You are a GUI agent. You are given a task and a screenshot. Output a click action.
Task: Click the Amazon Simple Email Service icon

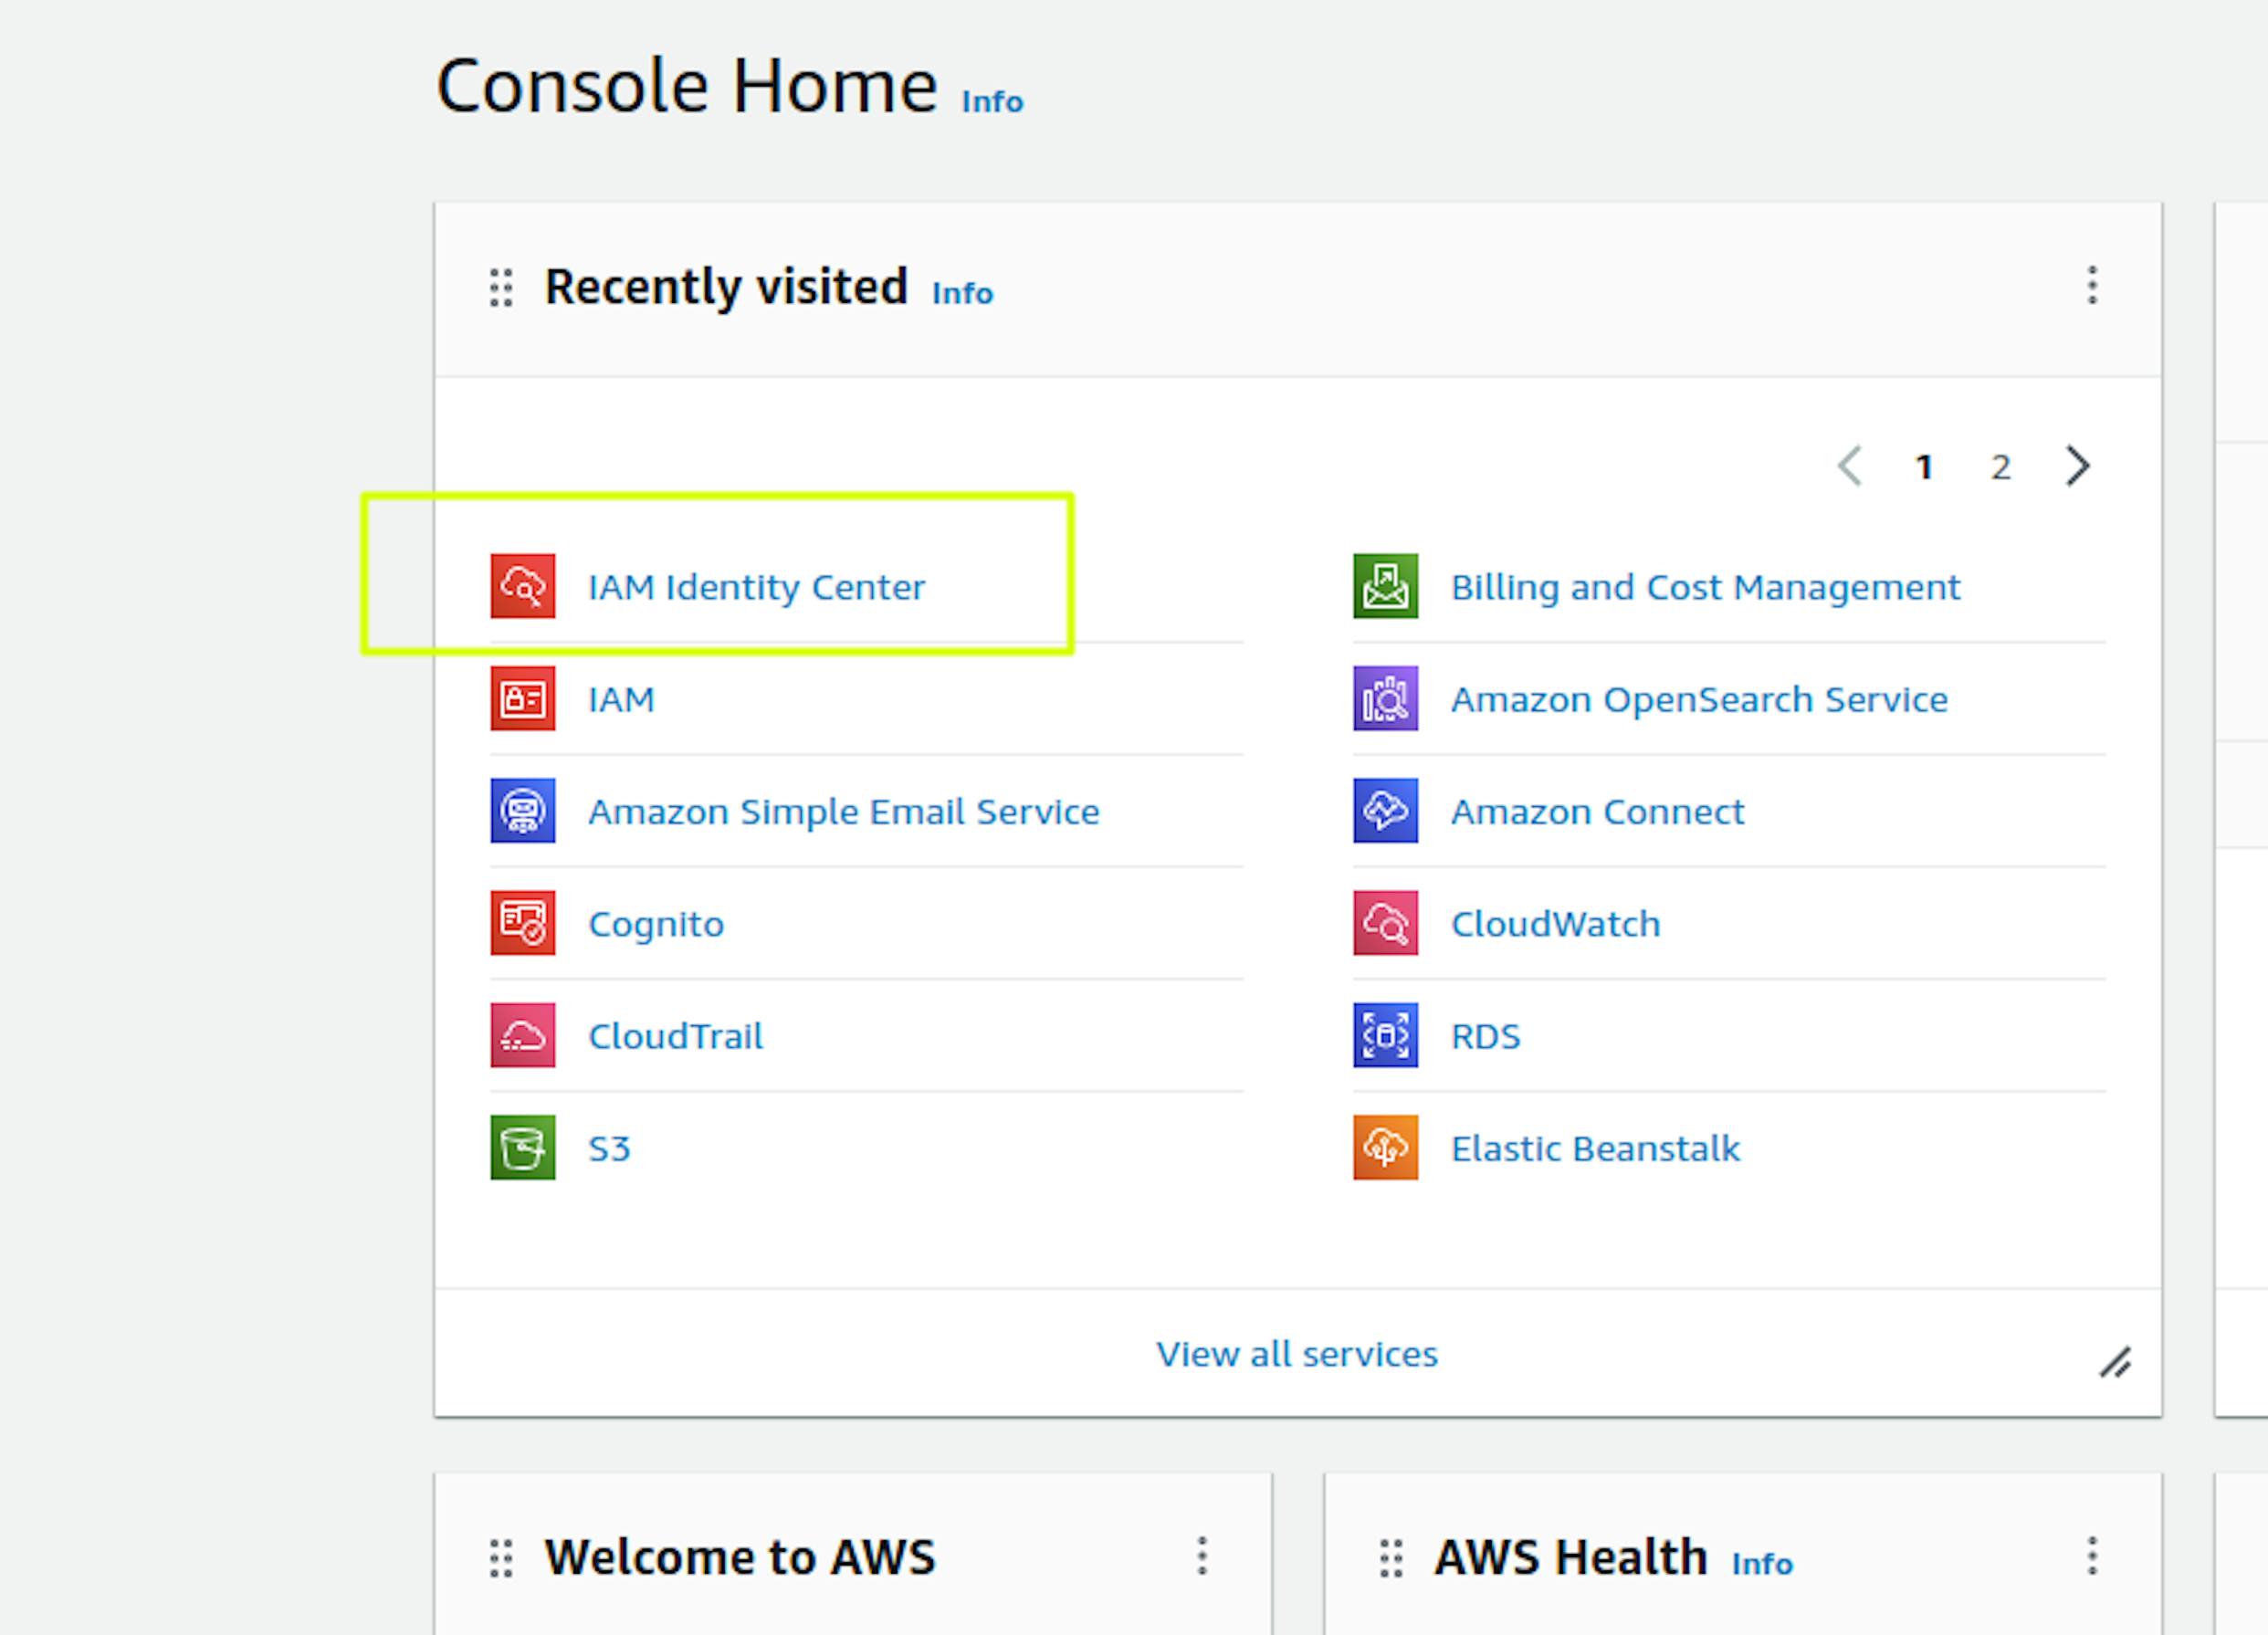click(522, 811)
